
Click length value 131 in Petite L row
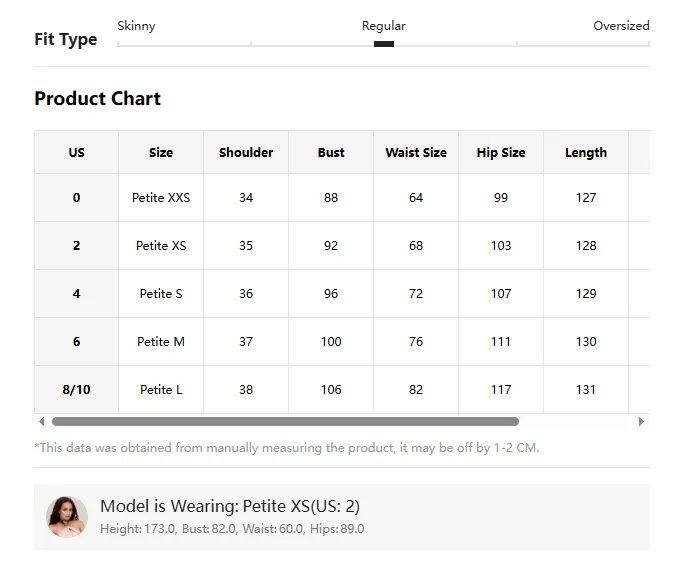pyautogui.click(x=586, y=390)
